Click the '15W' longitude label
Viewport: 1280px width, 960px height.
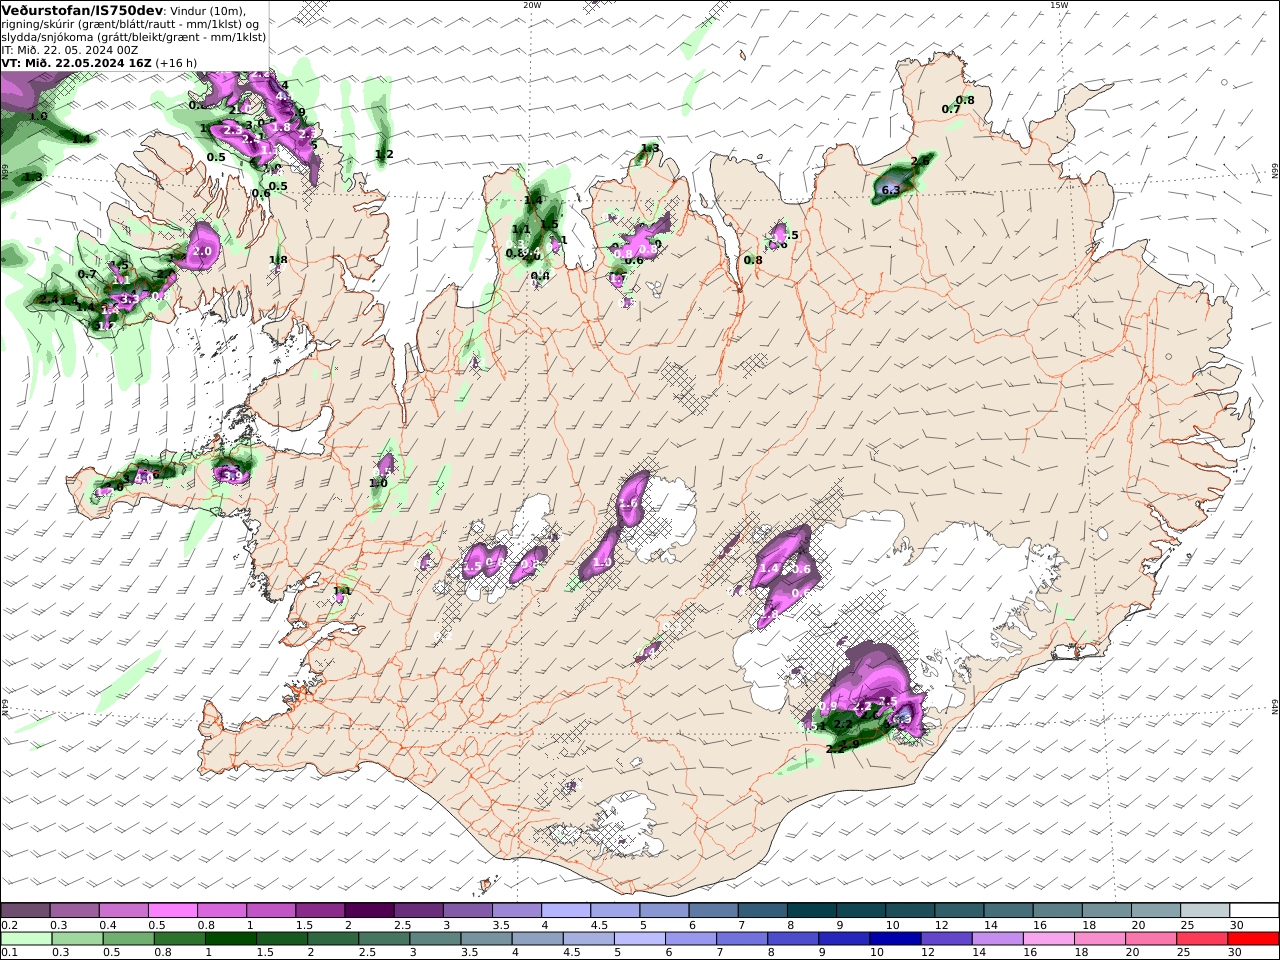[1059, 5]
